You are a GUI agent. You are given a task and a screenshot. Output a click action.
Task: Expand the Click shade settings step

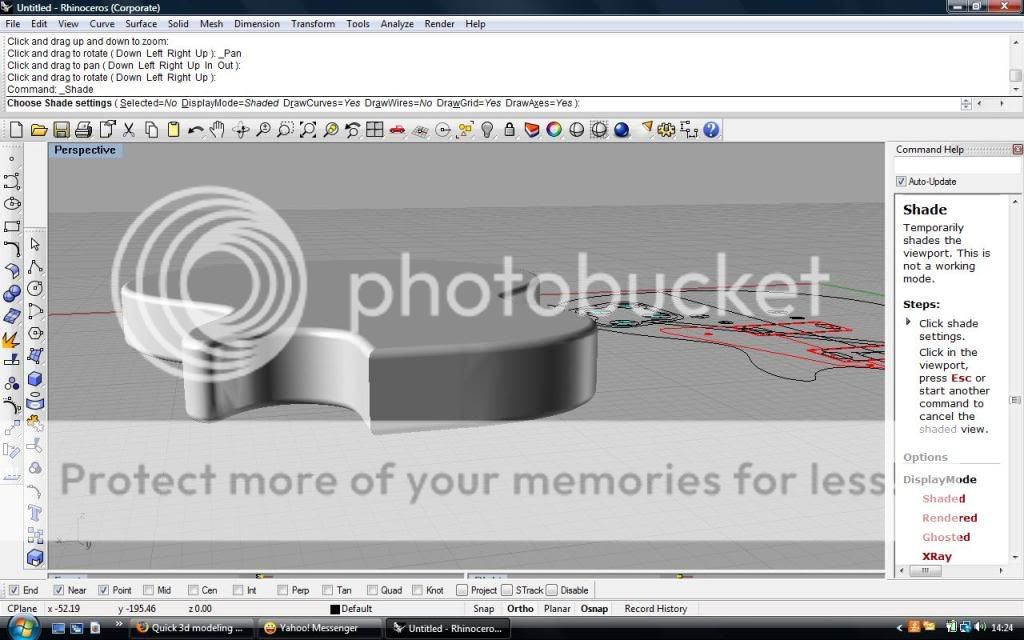pos(908,322)
